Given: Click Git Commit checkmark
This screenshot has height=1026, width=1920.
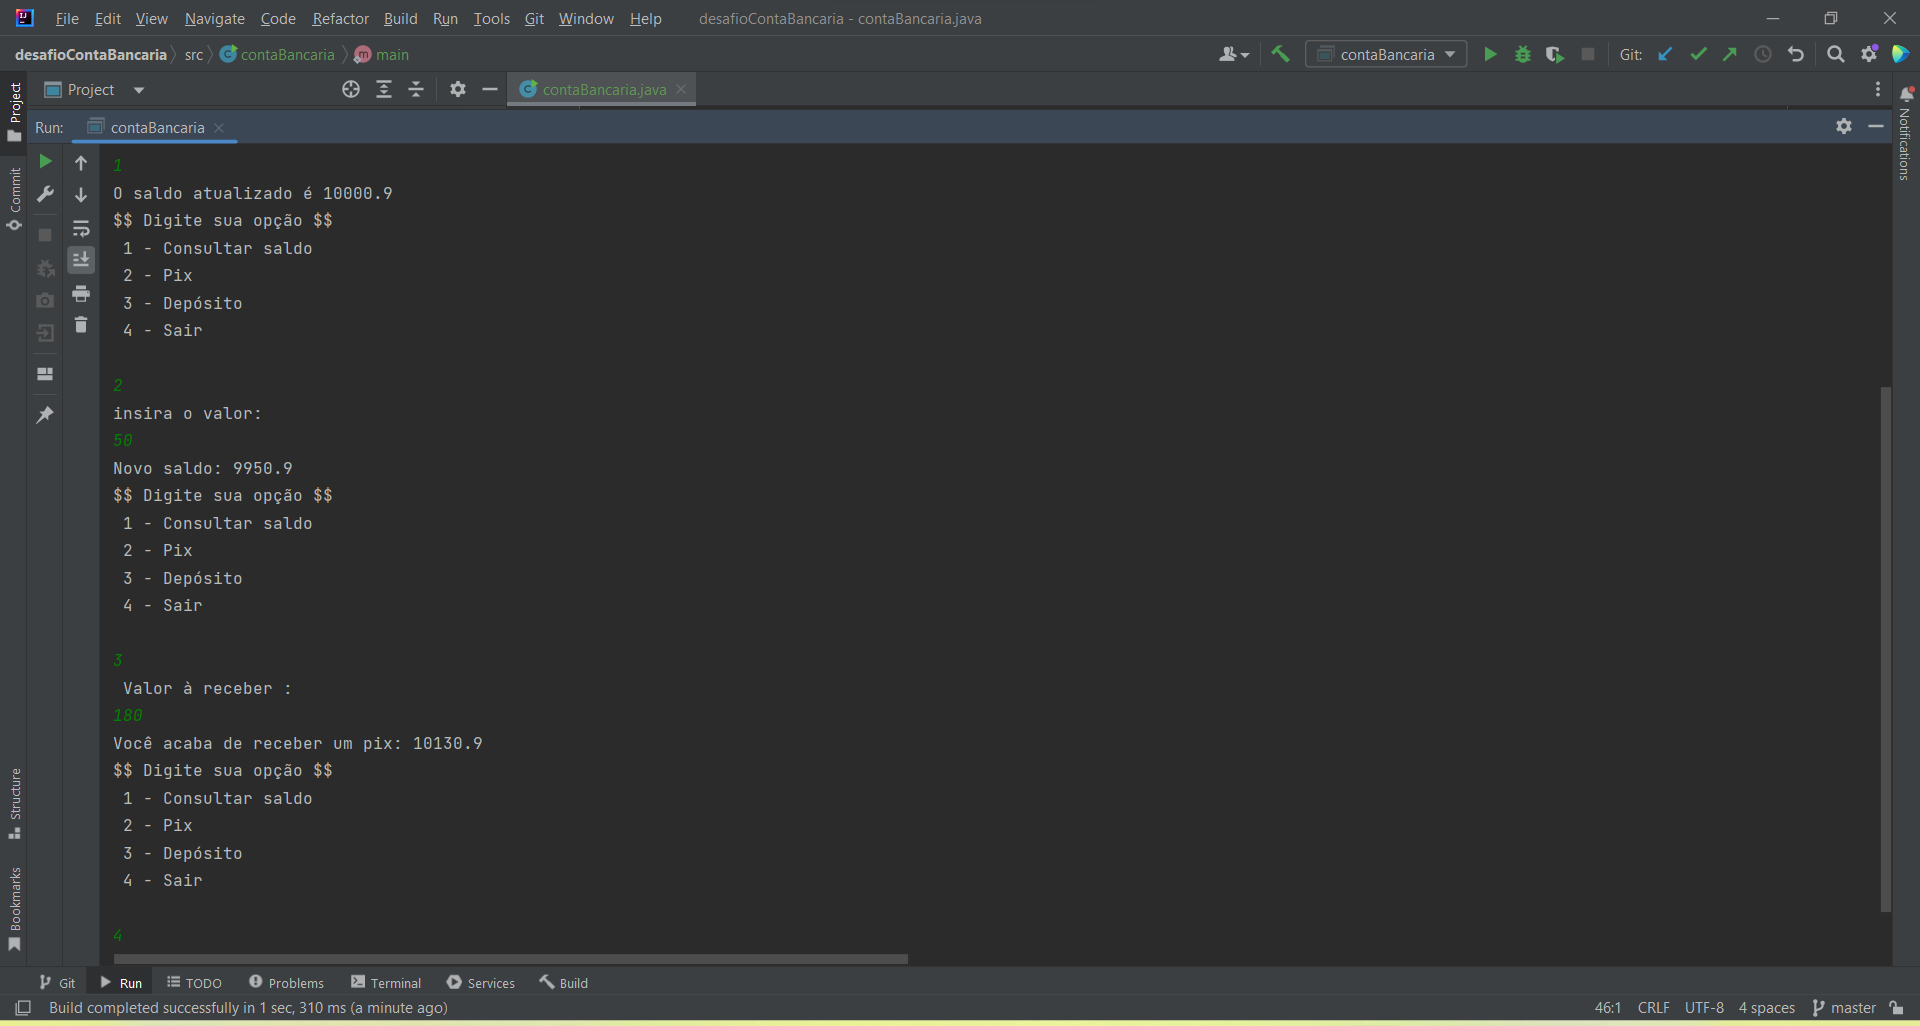Looking at the screenshot, I should 1698,55.
